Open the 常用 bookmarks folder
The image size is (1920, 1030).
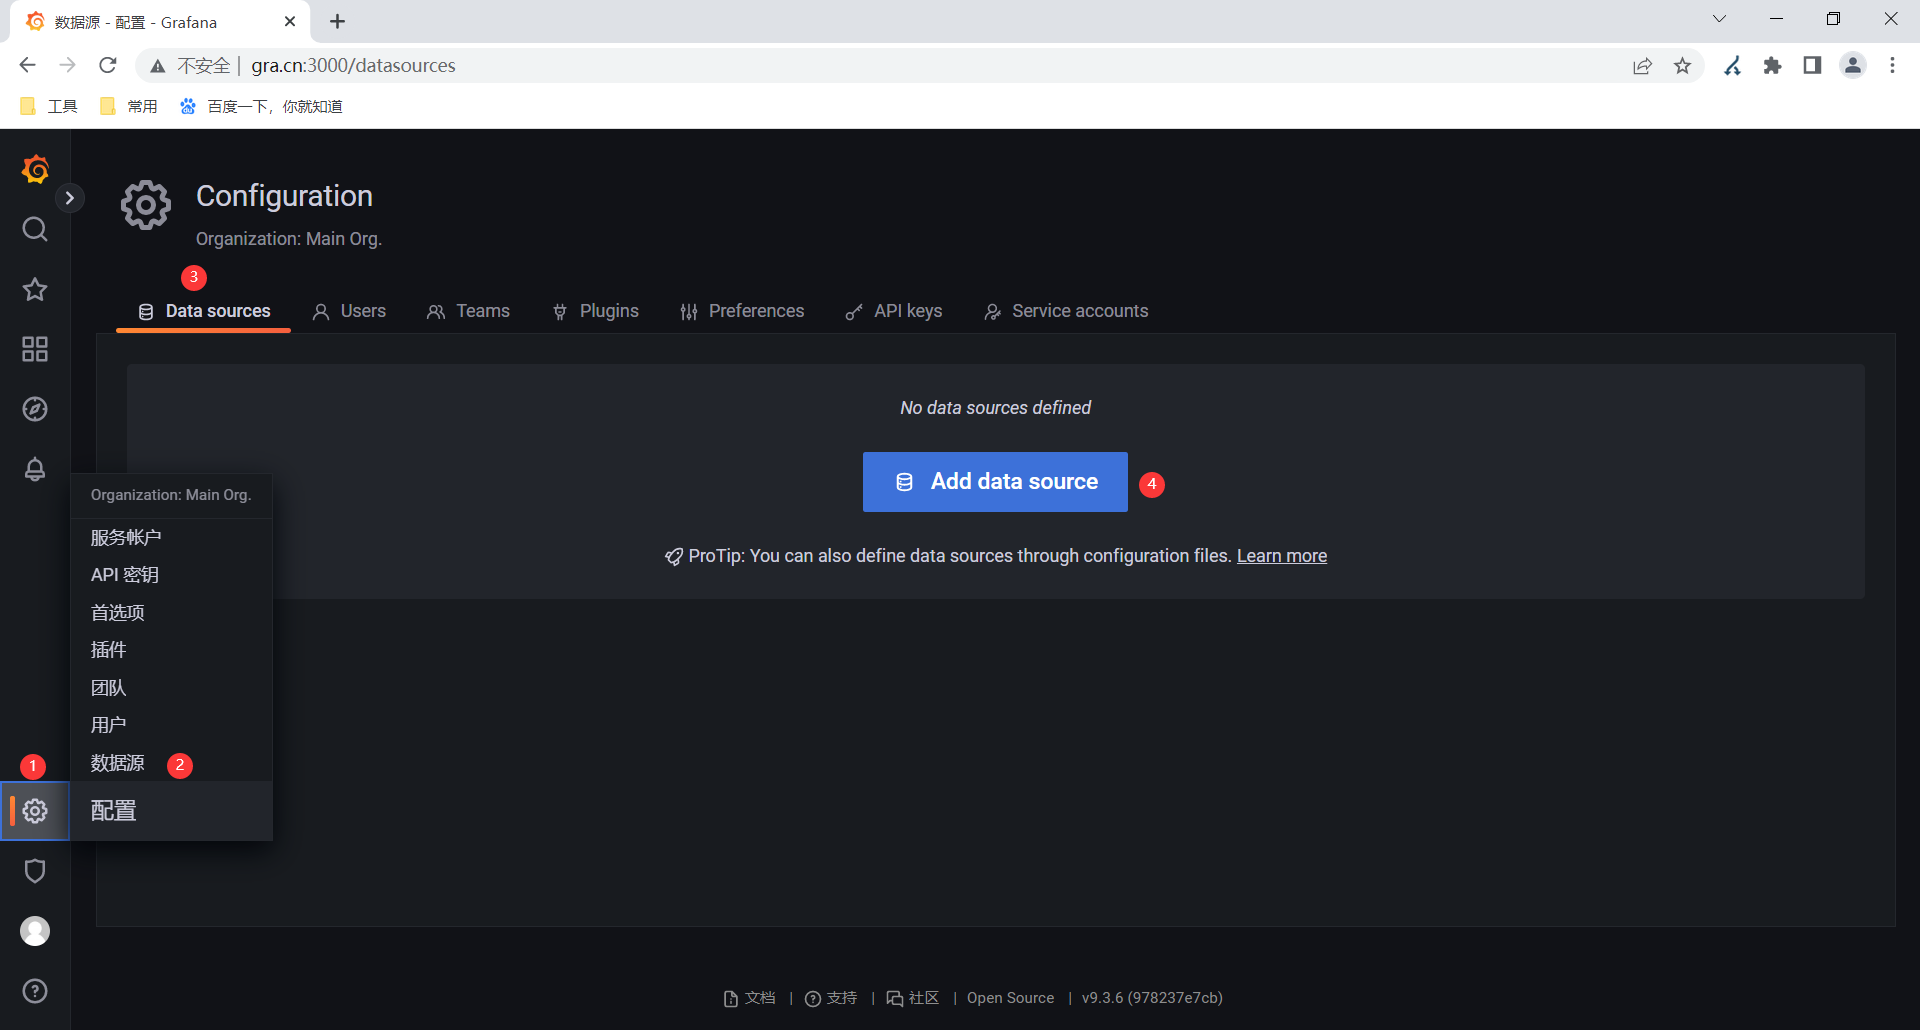(x=129, y=106)
